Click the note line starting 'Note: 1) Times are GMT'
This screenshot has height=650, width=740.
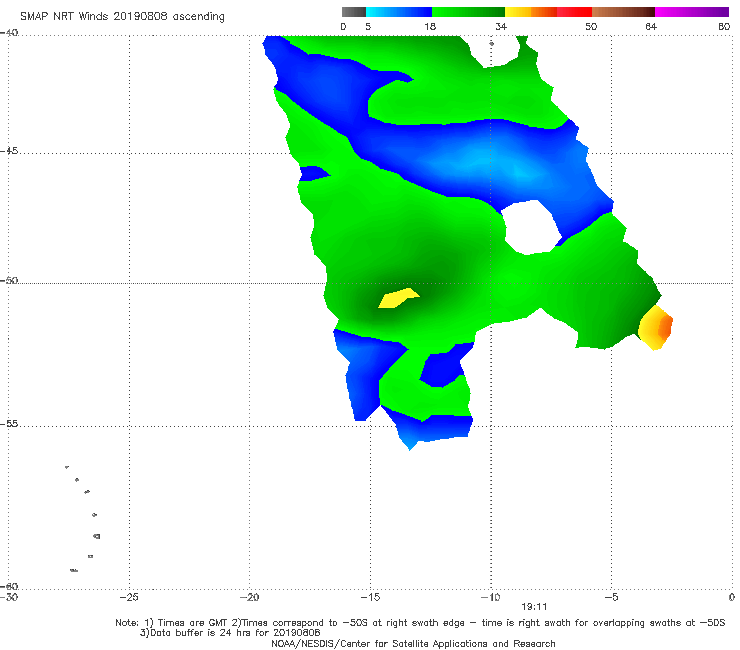tap(420, 623)
